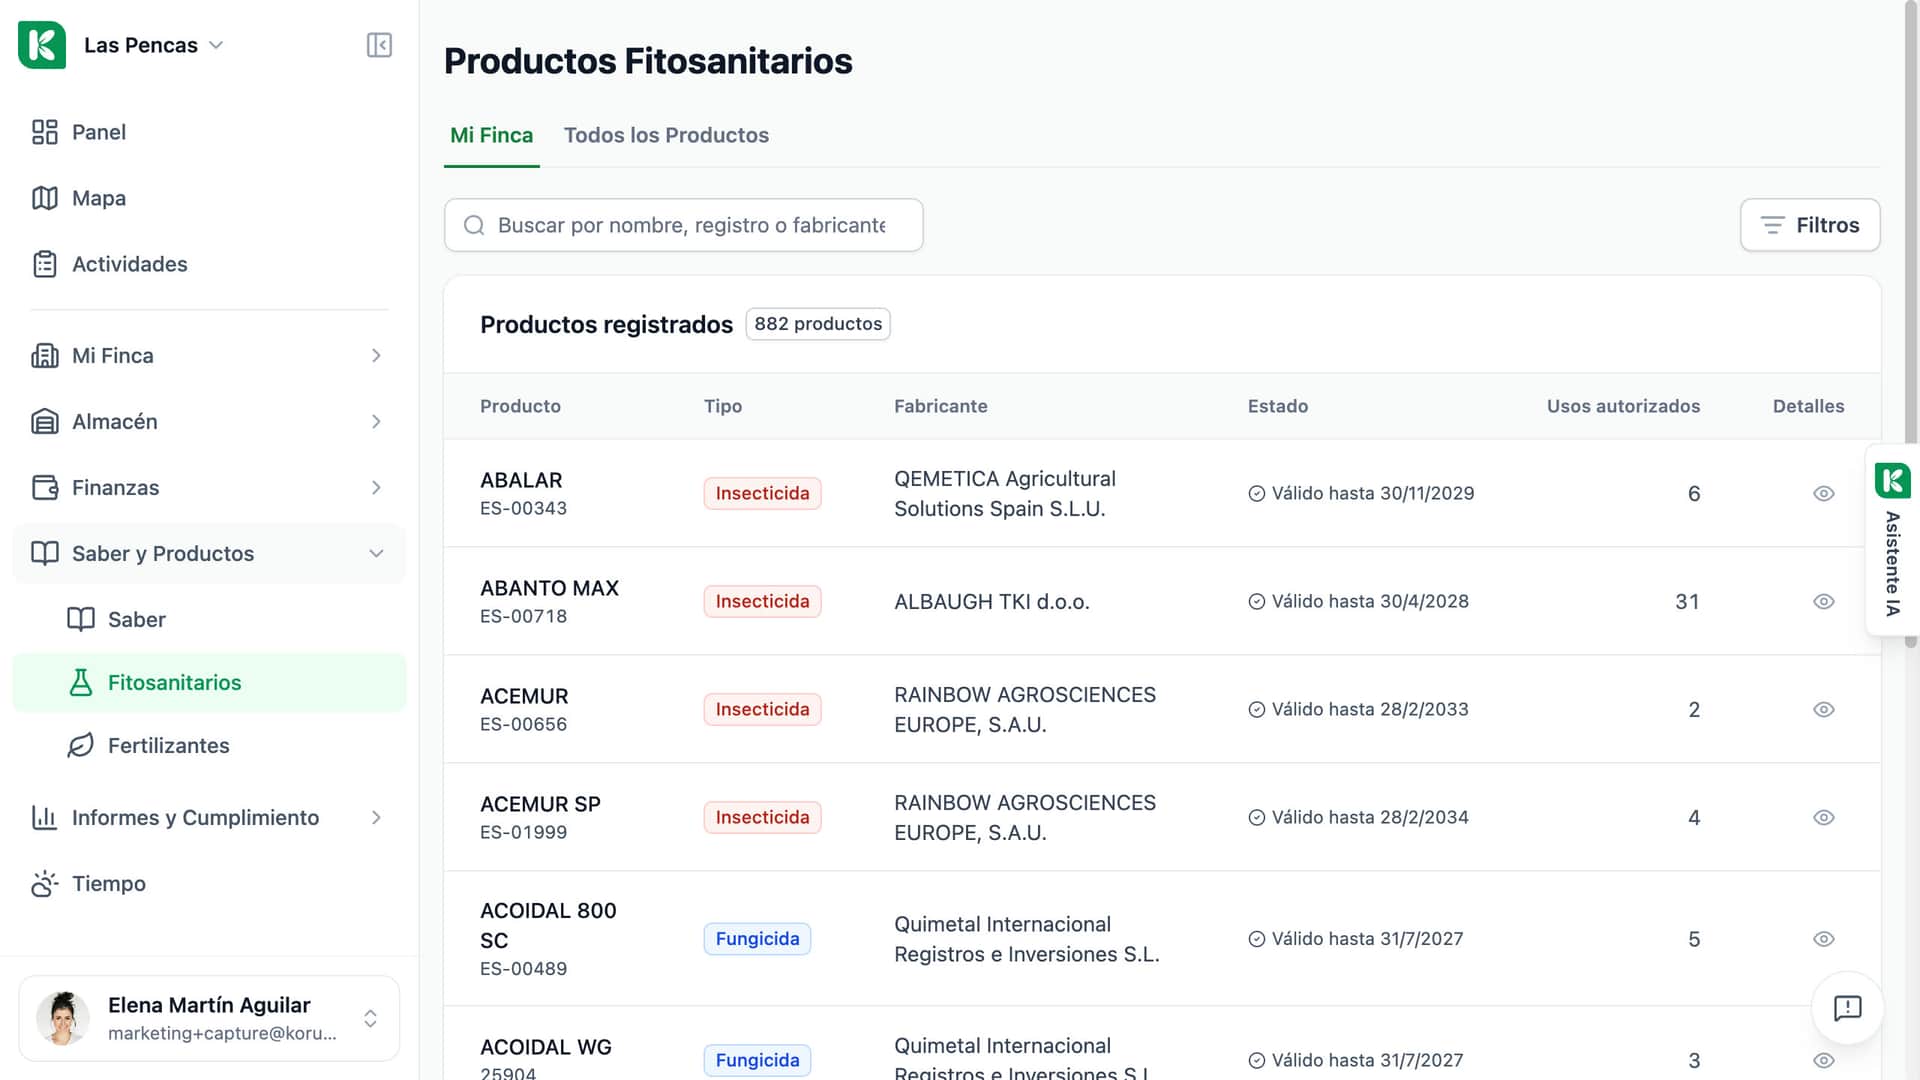Click the Fungicida tag for ACOIDAL 800 SC
Image resolution: width=1920 pixels, height=1080 pixels.
[757, 939]
